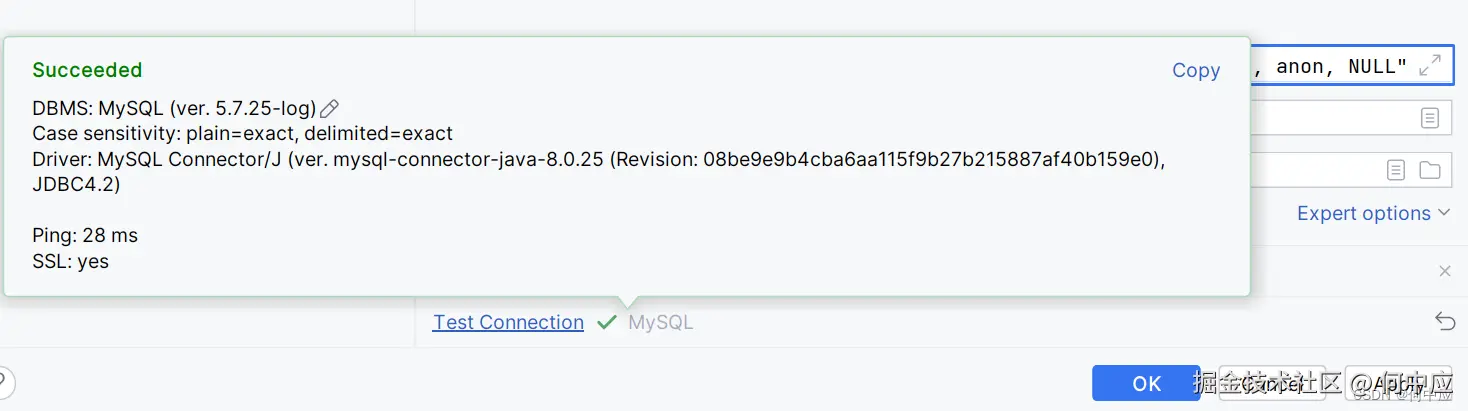Click document icon in the second field
Screen dimensions: 1468x411
point(1430,118)
